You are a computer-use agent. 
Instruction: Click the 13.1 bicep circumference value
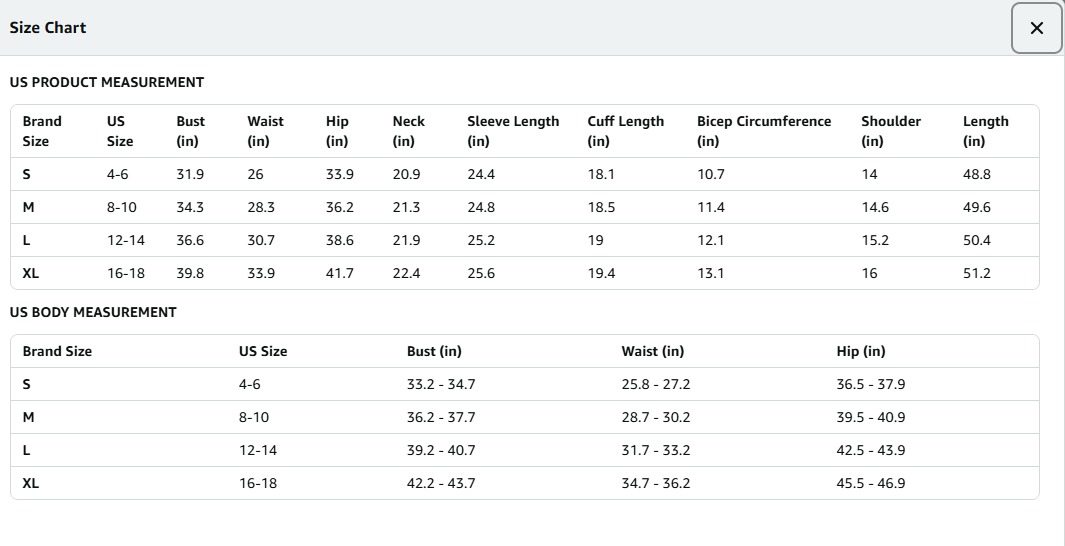(x=711, y=273)
